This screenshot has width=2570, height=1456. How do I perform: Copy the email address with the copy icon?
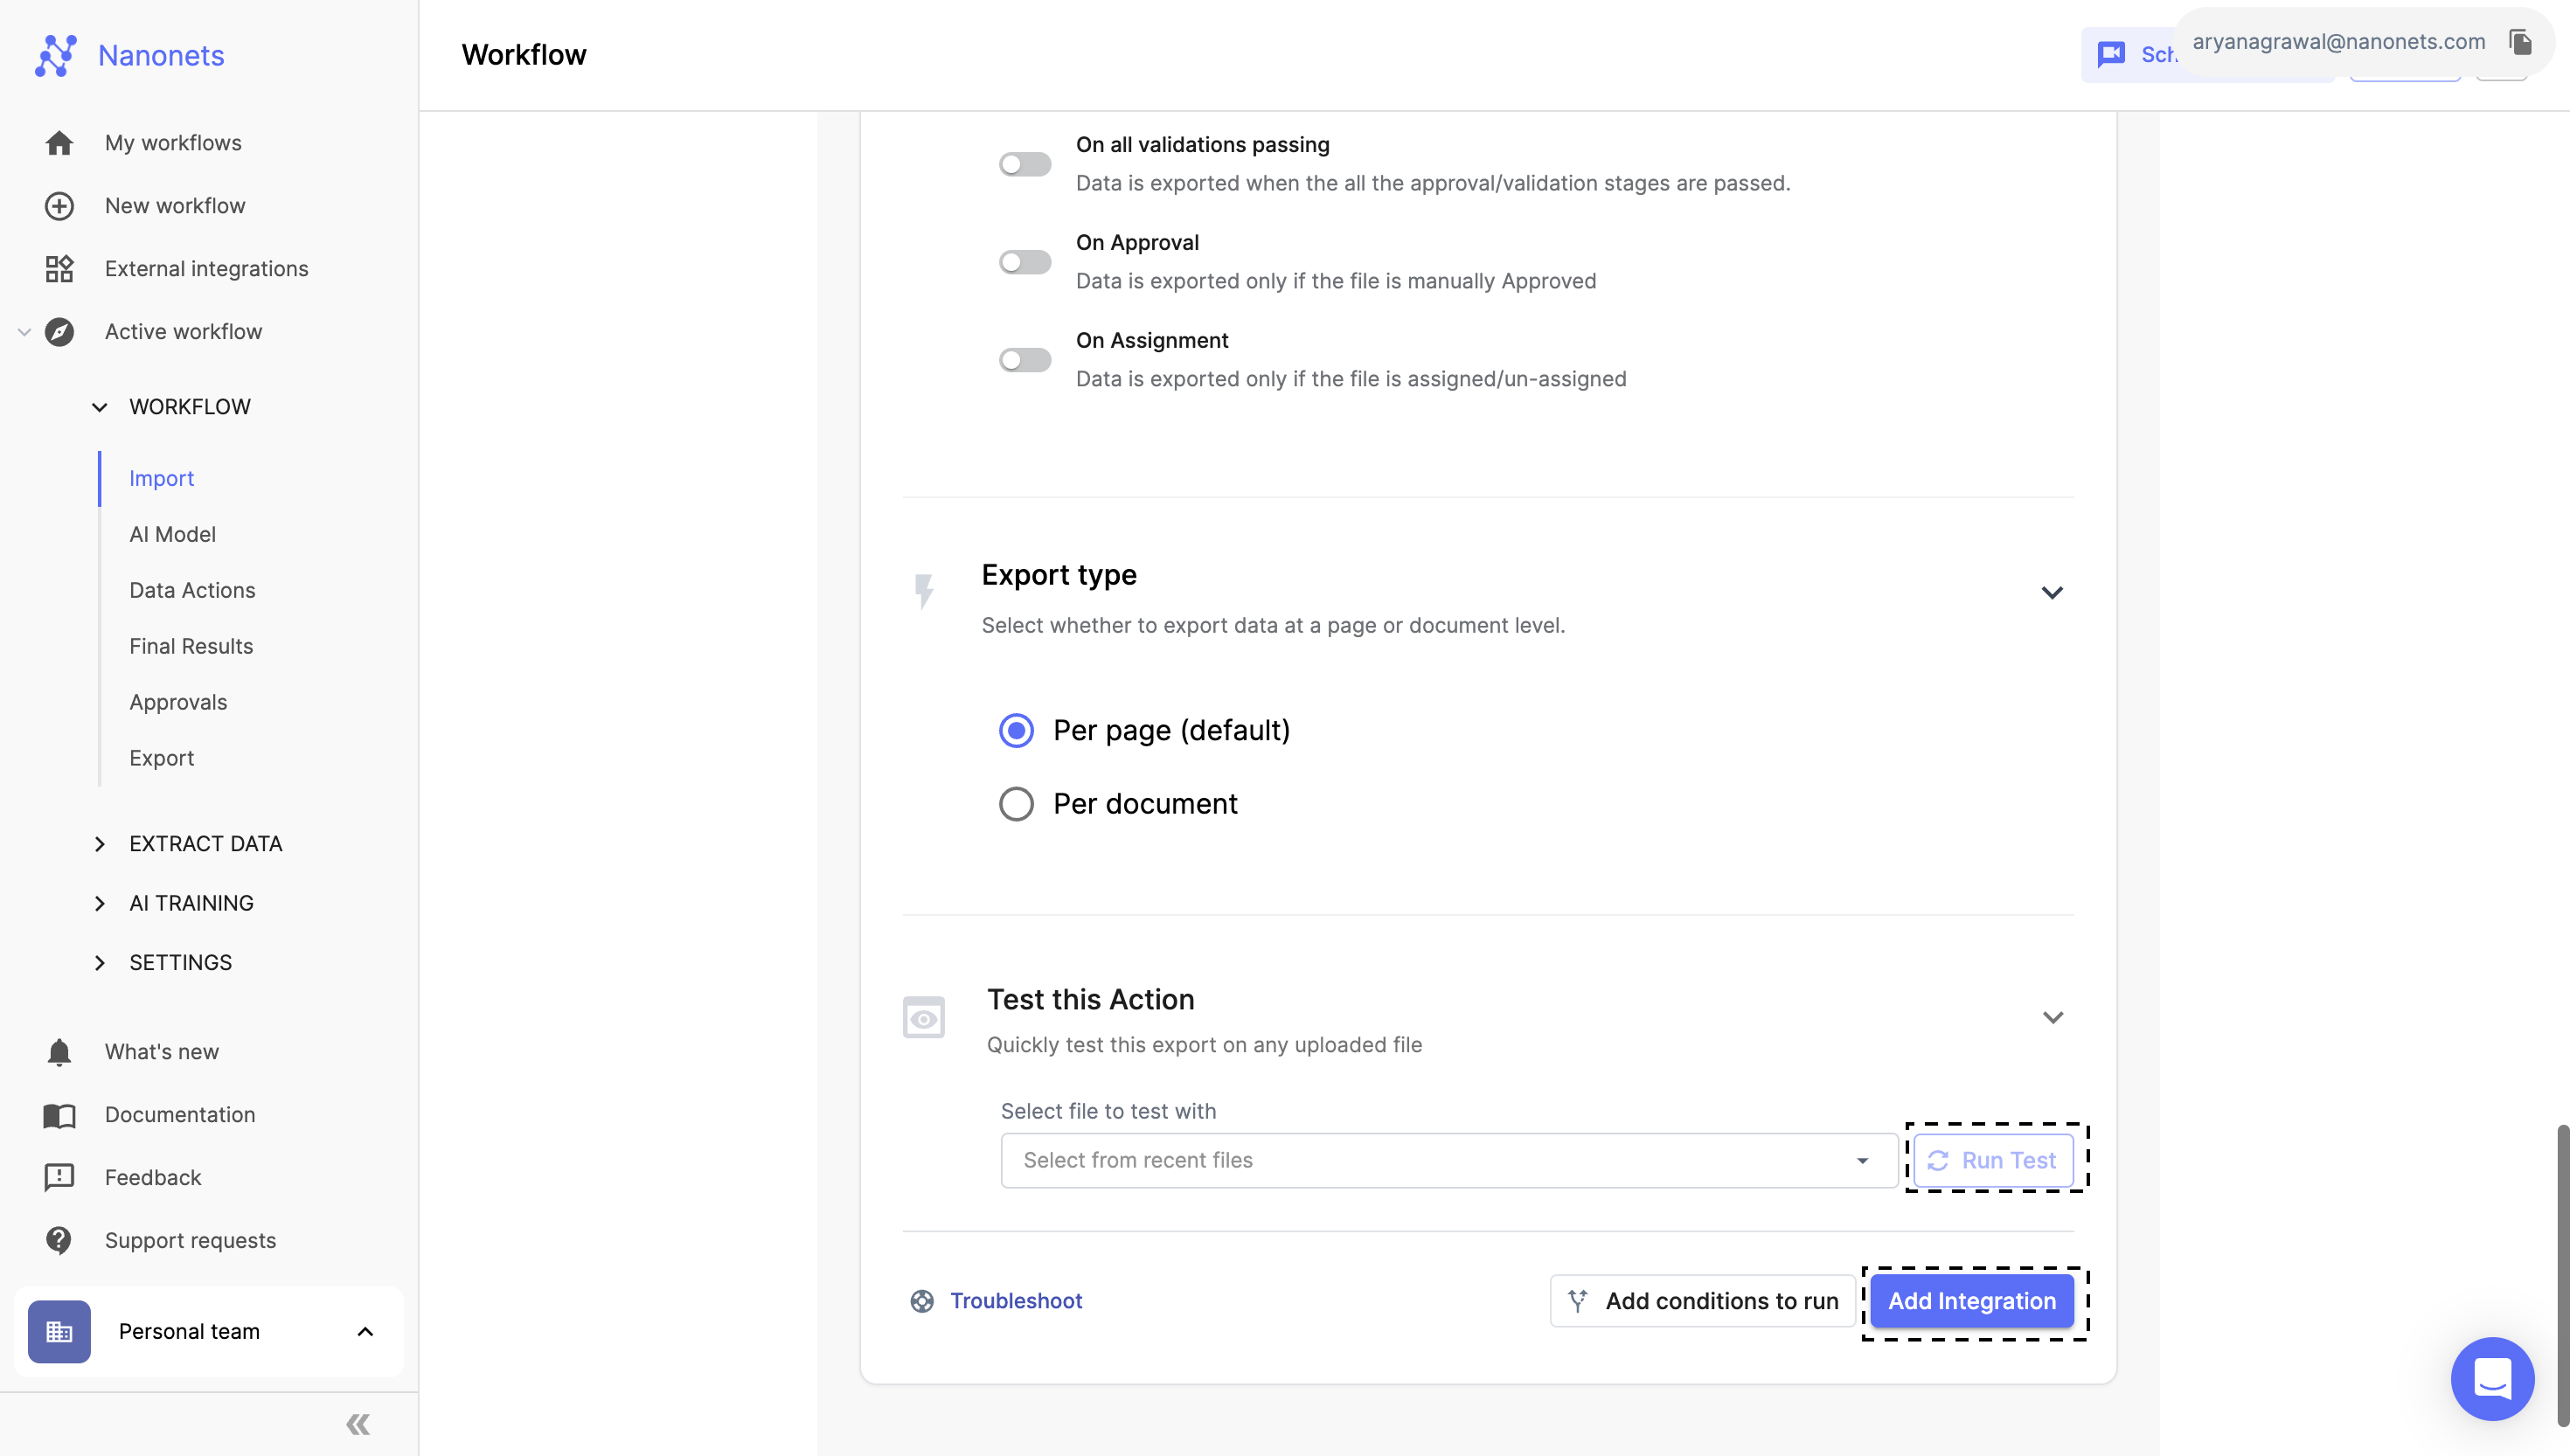tap(2520, 42)
